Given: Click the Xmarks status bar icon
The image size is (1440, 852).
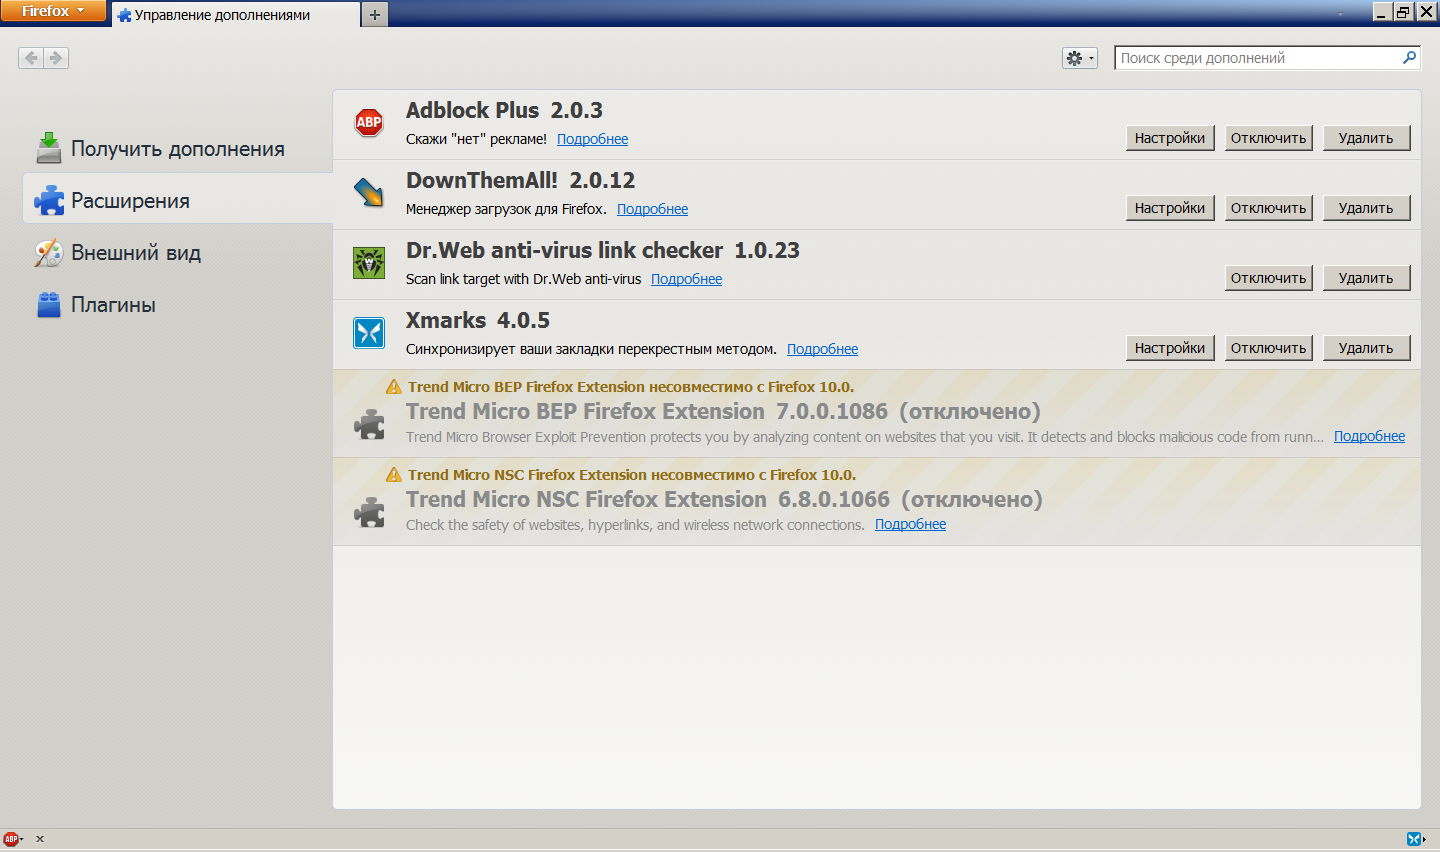Looking at the screenshot, I should pos(1414,839).
